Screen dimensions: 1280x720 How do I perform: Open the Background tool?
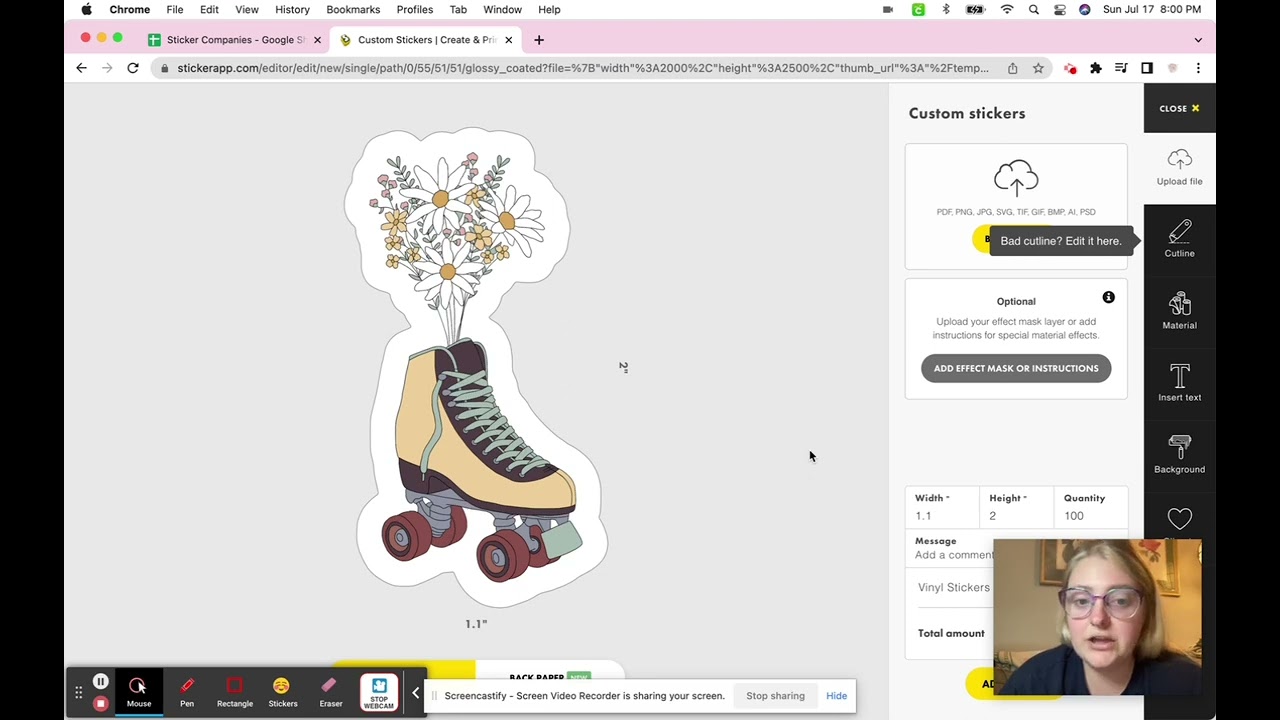pyautogui.click(x=1179, y=456)
